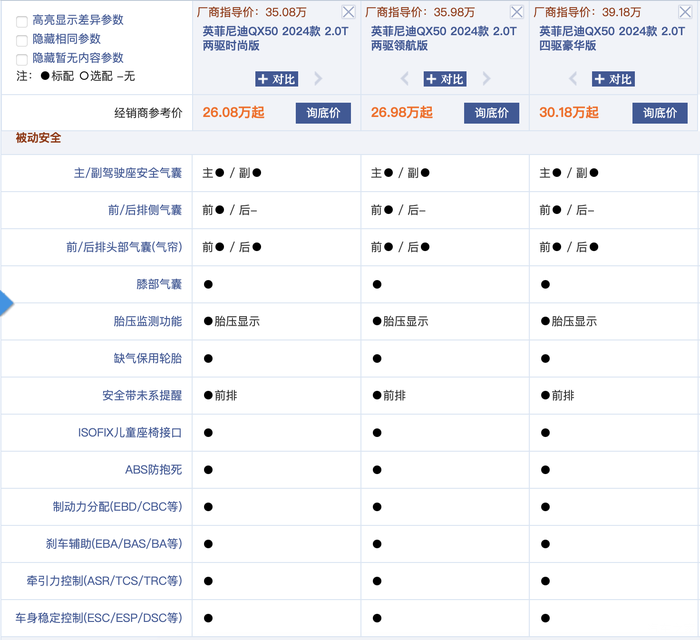Screen dimensions: 700x640
Task: Check the 隐藏暂无内容参数 option
Action: [x=22, y=59]
